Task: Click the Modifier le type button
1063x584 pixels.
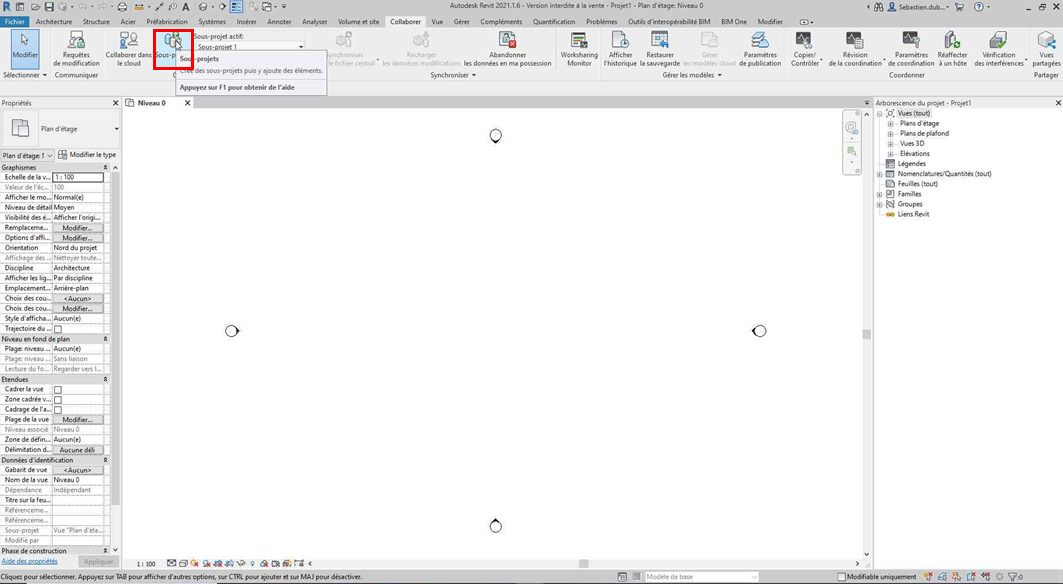Action: coord(87,155)
